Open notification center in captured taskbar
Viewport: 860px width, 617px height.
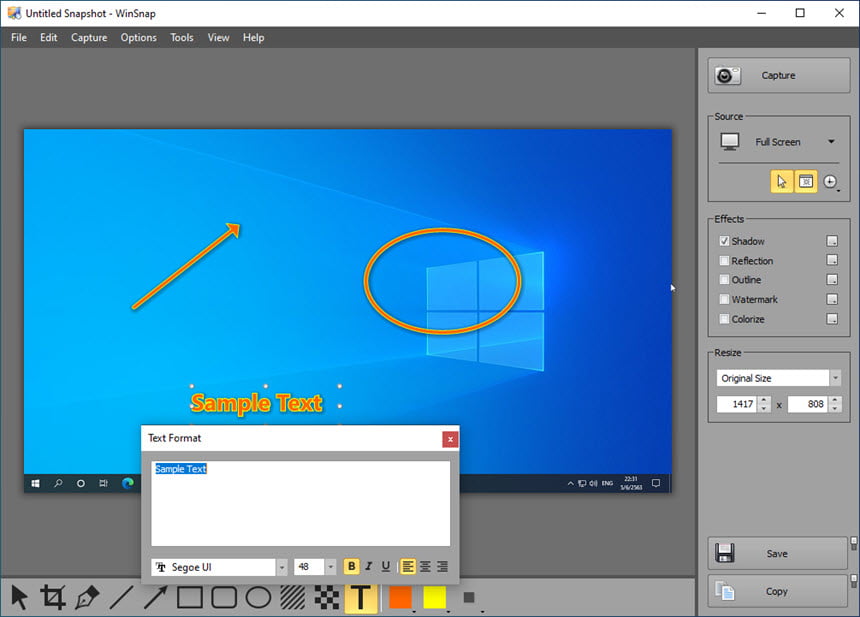coord(656,483)
